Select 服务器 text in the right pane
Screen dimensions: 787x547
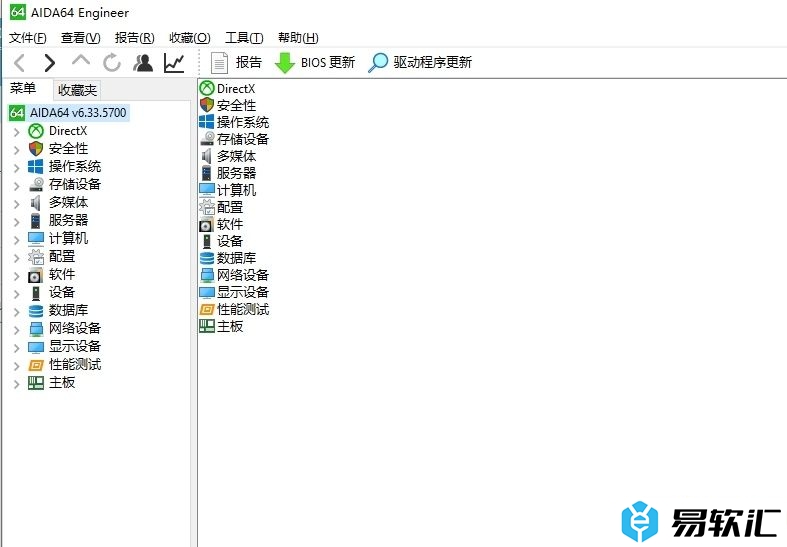point(236,174)
